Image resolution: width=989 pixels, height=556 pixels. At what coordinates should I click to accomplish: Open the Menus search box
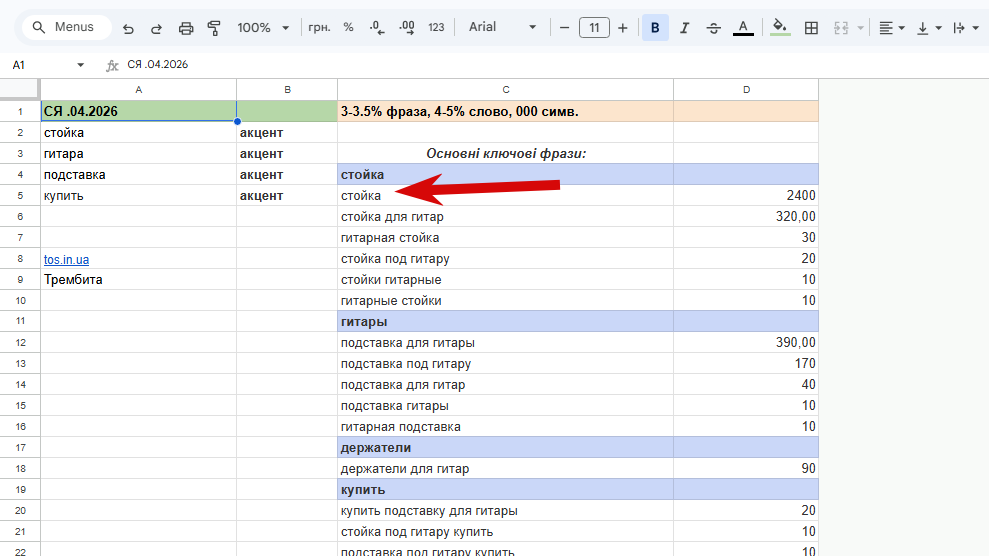click(66, 27)
